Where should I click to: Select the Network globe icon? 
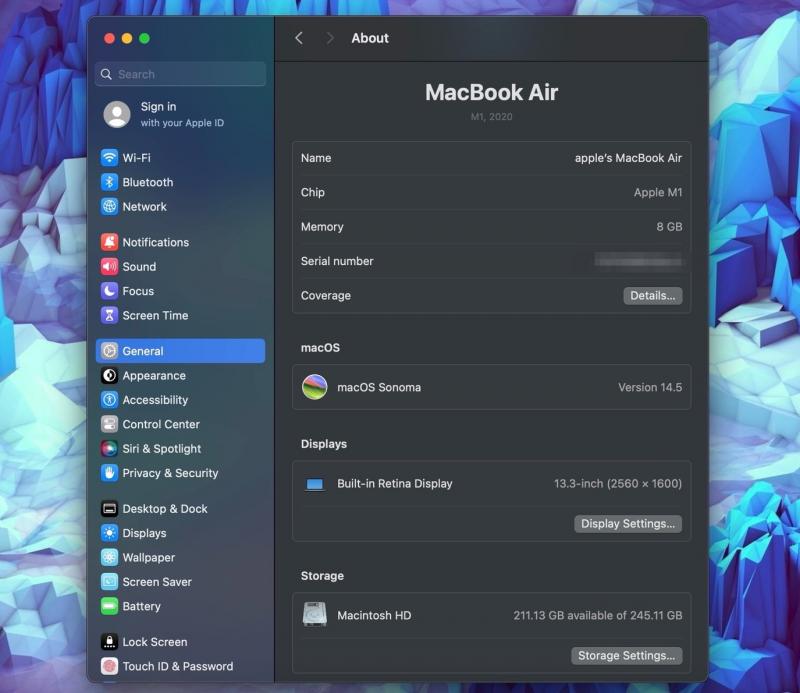109,207
